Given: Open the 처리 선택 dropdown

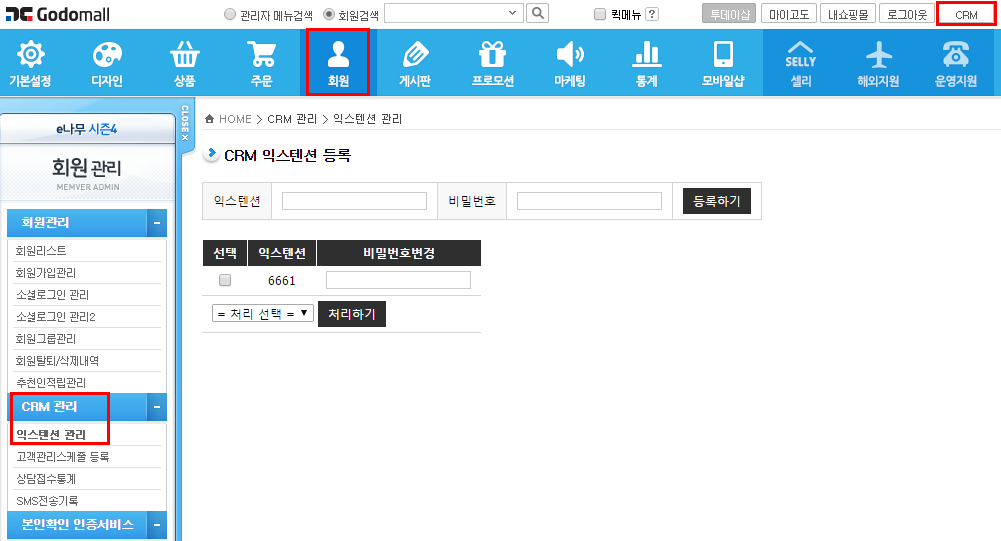Looking at the screenshot, I should (262, 314).
